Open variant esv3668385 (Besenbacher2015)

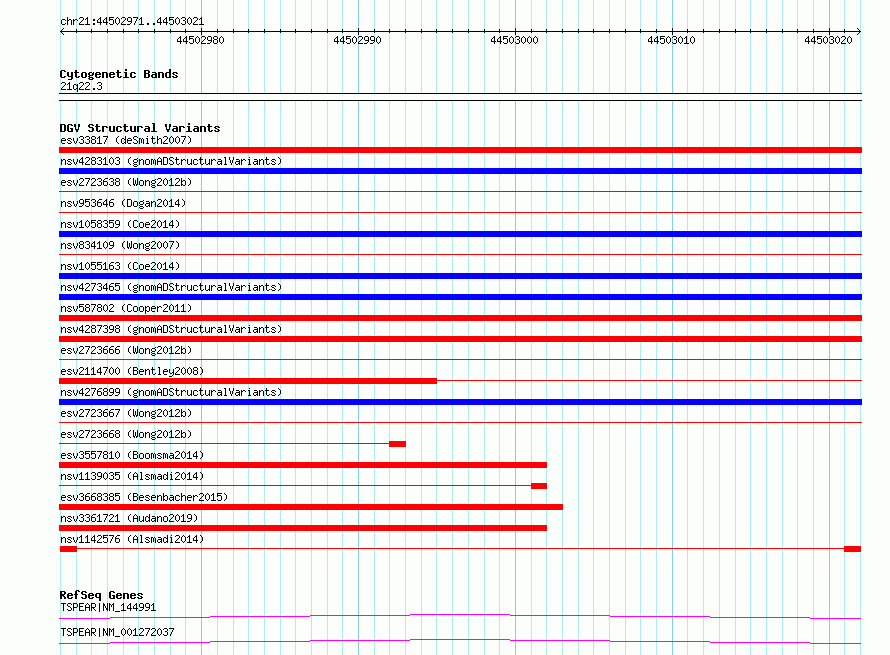click(x=144, y=497)
